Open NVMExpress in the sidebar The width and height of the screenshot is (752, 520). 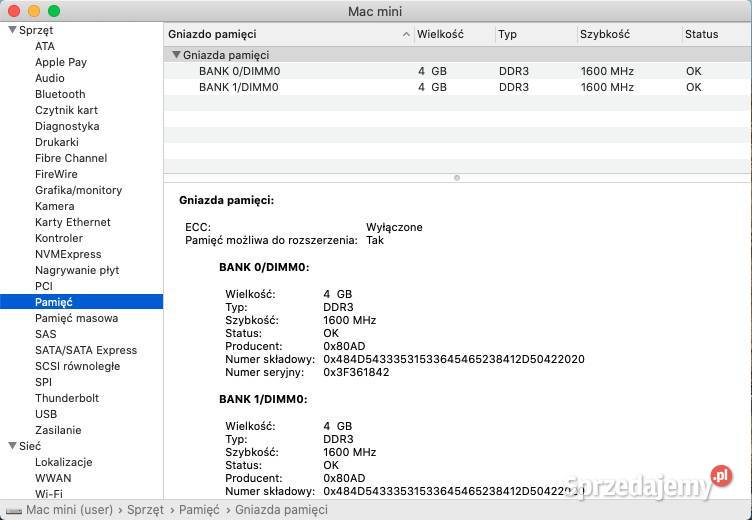(68, 254)
